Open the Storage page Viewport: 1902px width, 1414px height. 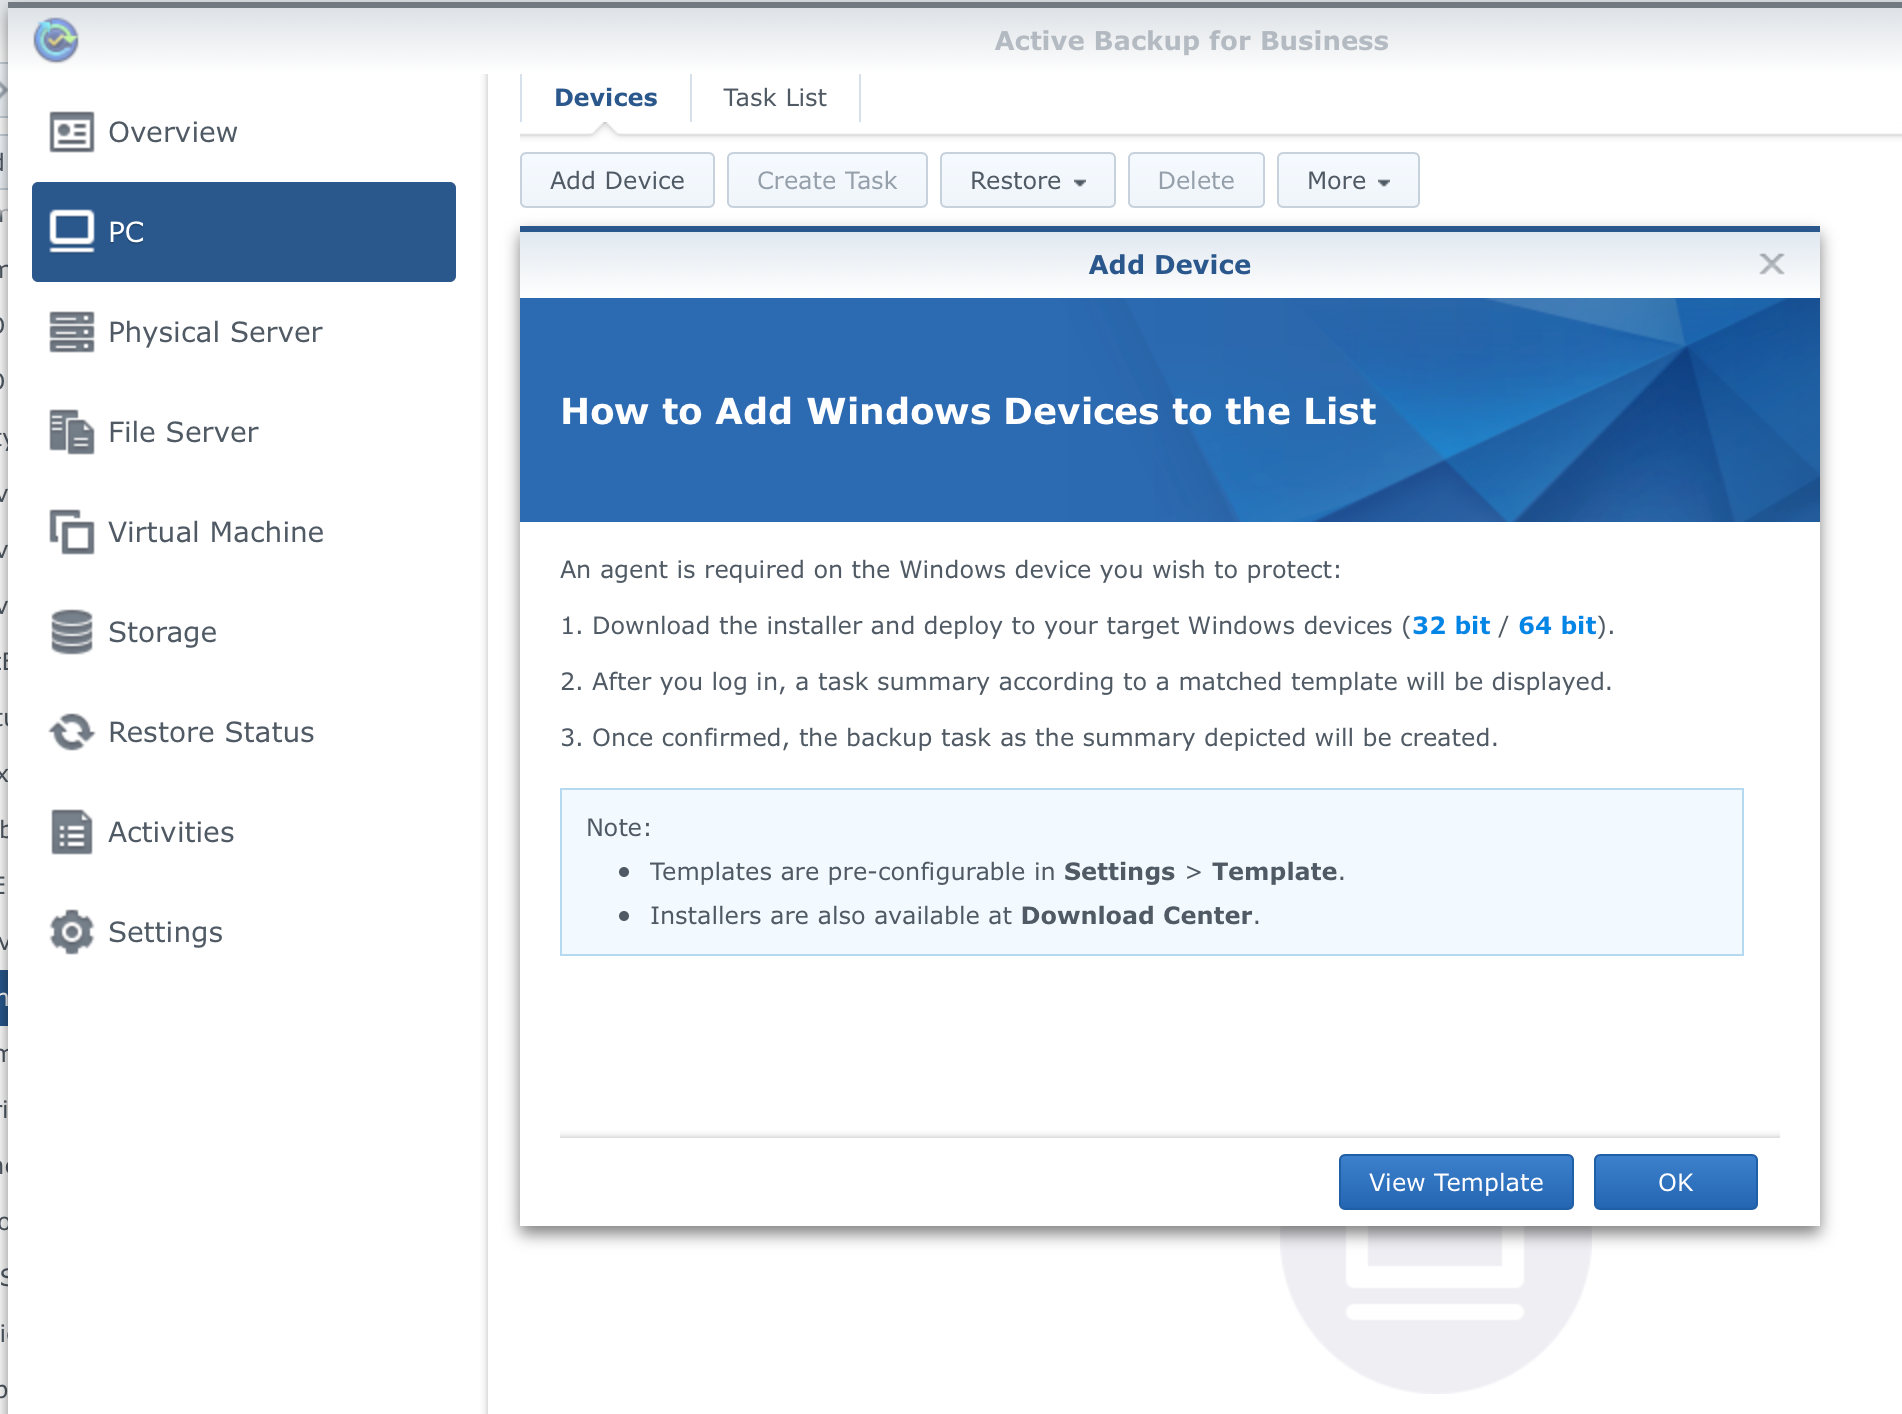coord(244,632)
